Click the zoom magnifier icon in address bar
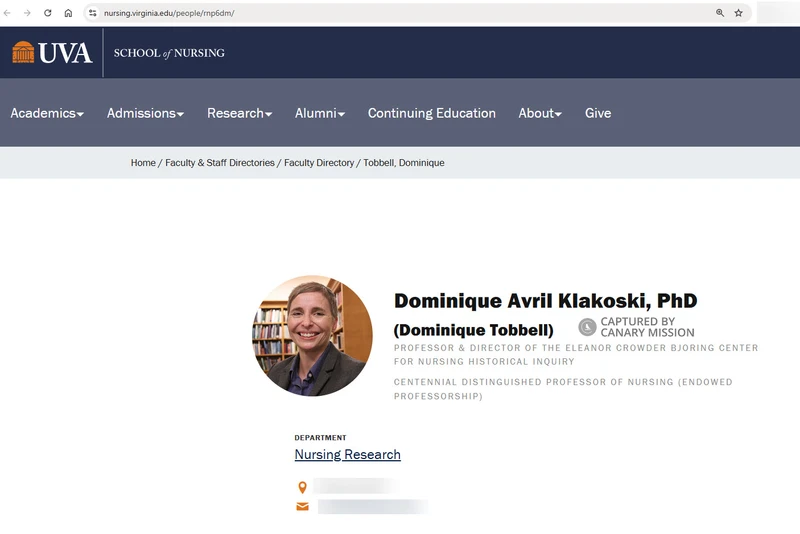 (720, 13)
